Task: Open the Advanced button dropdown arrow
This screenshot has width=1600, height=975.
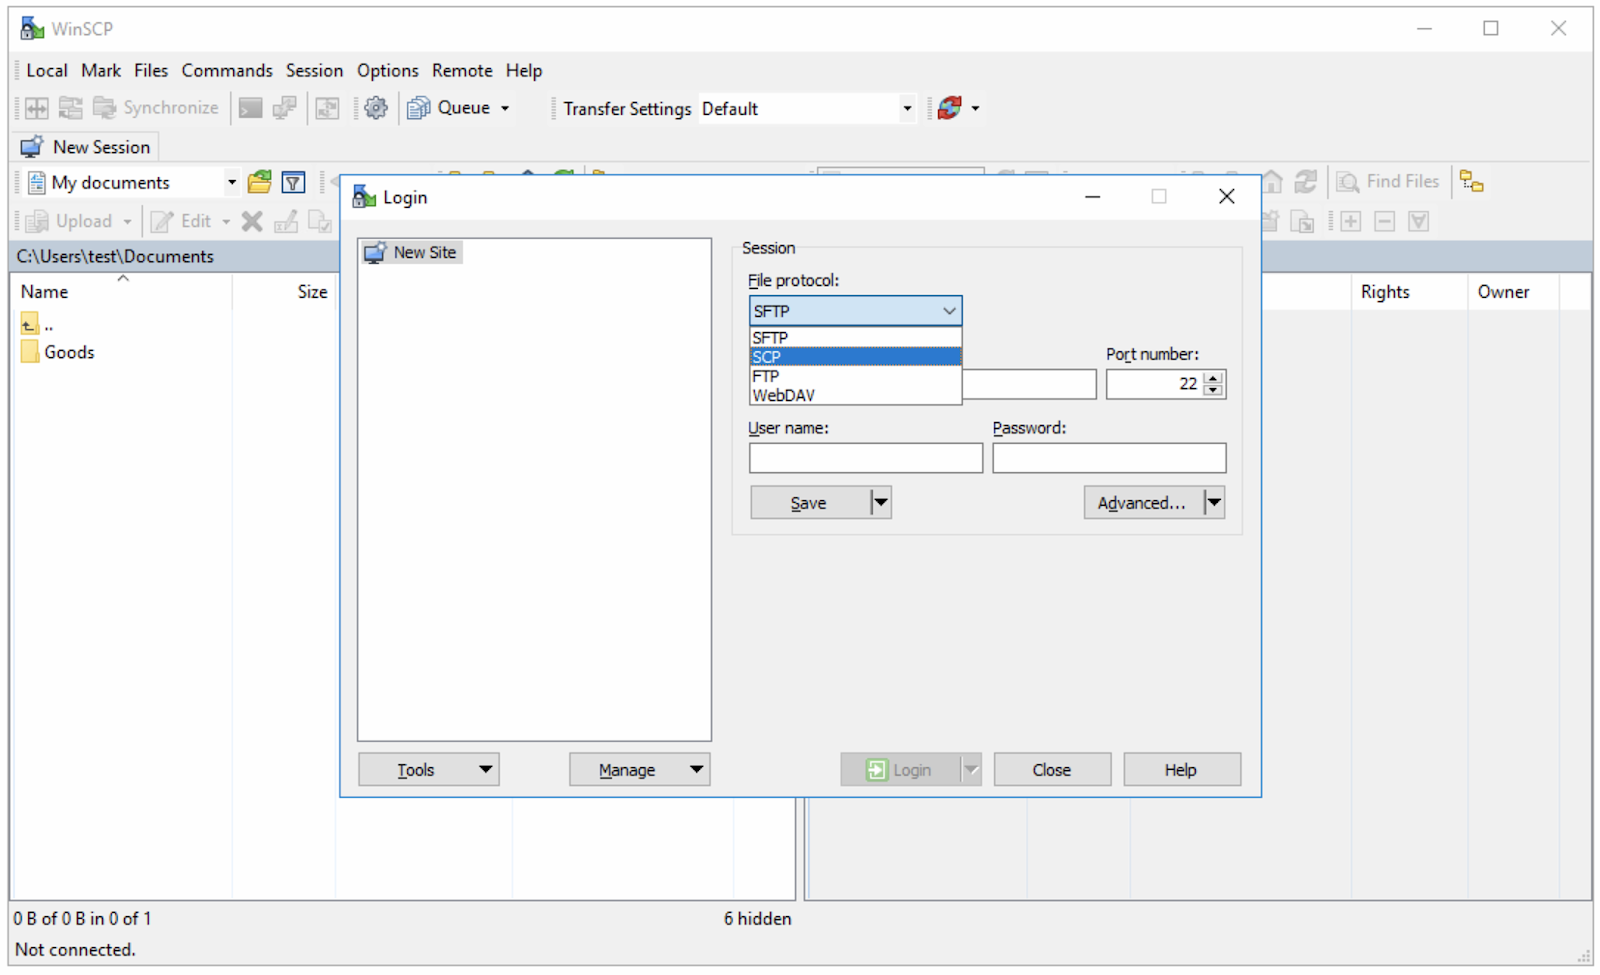Action: coord(1213,502)
